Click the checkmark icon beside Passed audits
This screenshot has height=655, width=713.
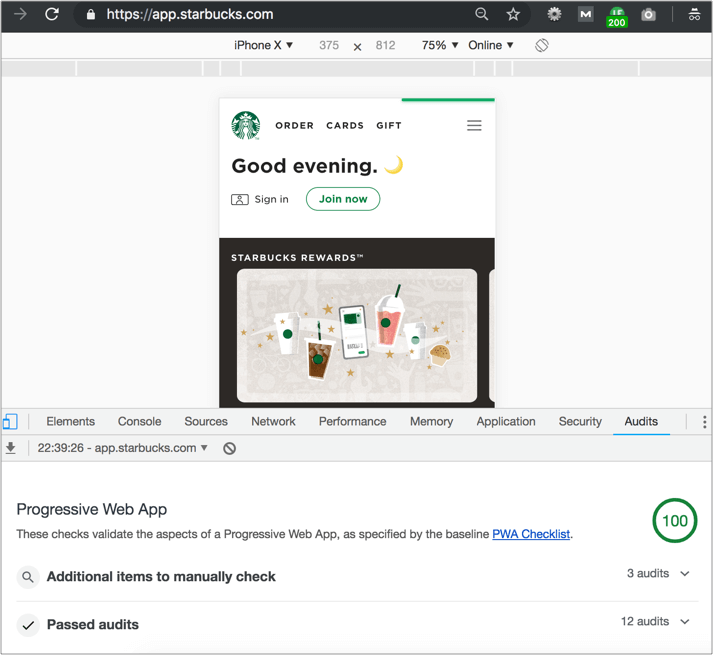click(28, 625)
